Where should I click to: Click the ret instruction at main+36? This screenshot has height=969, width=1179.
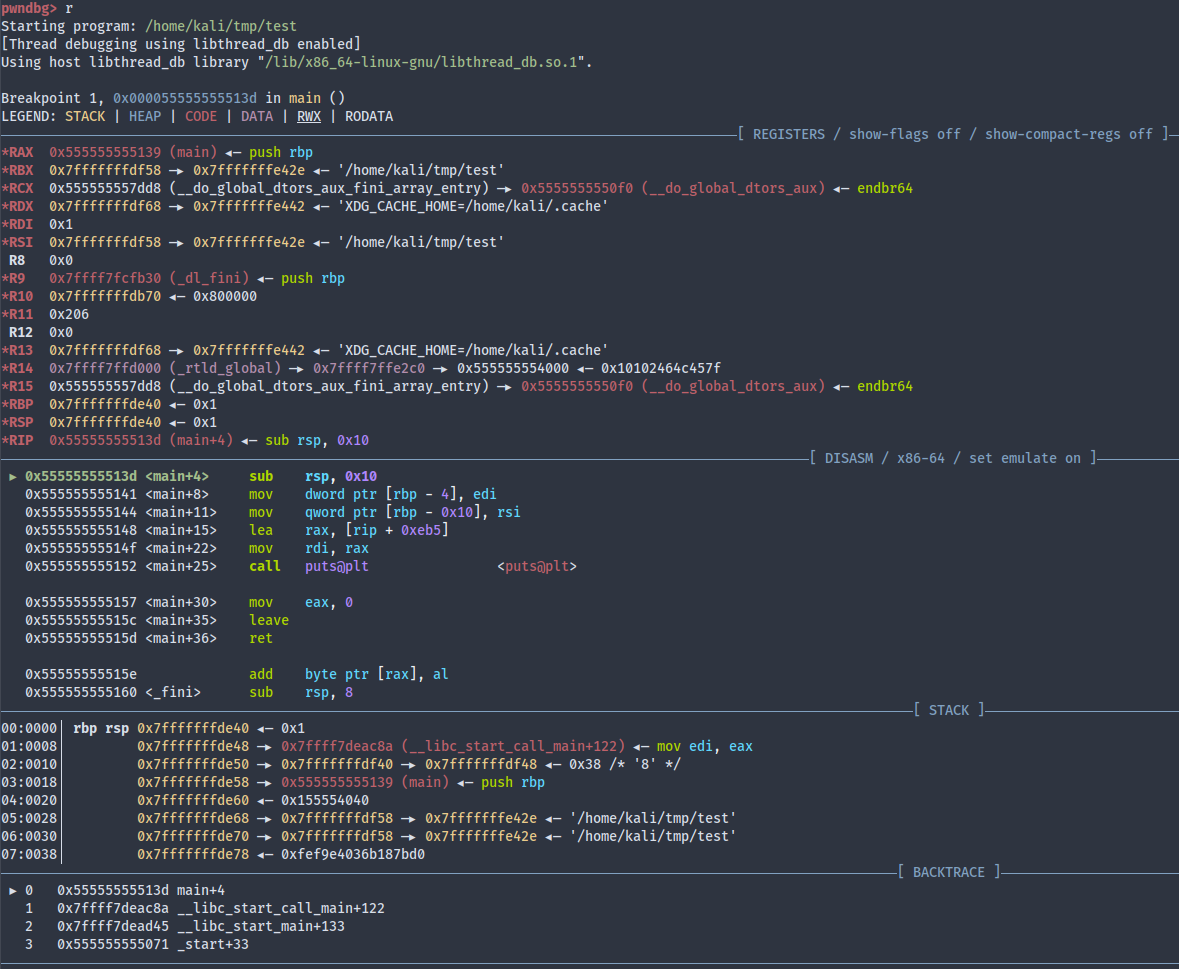pyautogui.click(x=260, y=638)
